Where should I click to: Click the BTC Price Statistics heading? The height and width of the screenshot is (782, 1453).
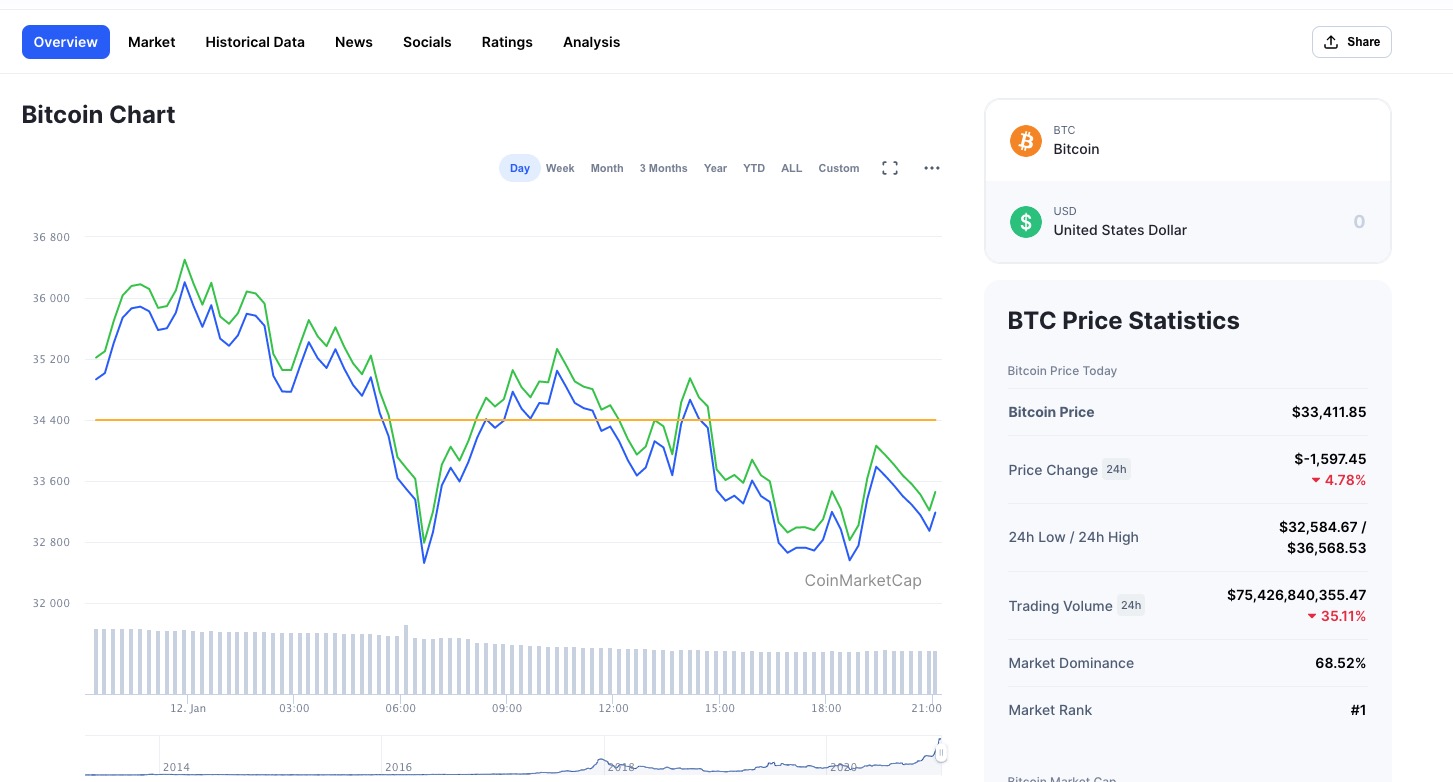point(1124,321)
